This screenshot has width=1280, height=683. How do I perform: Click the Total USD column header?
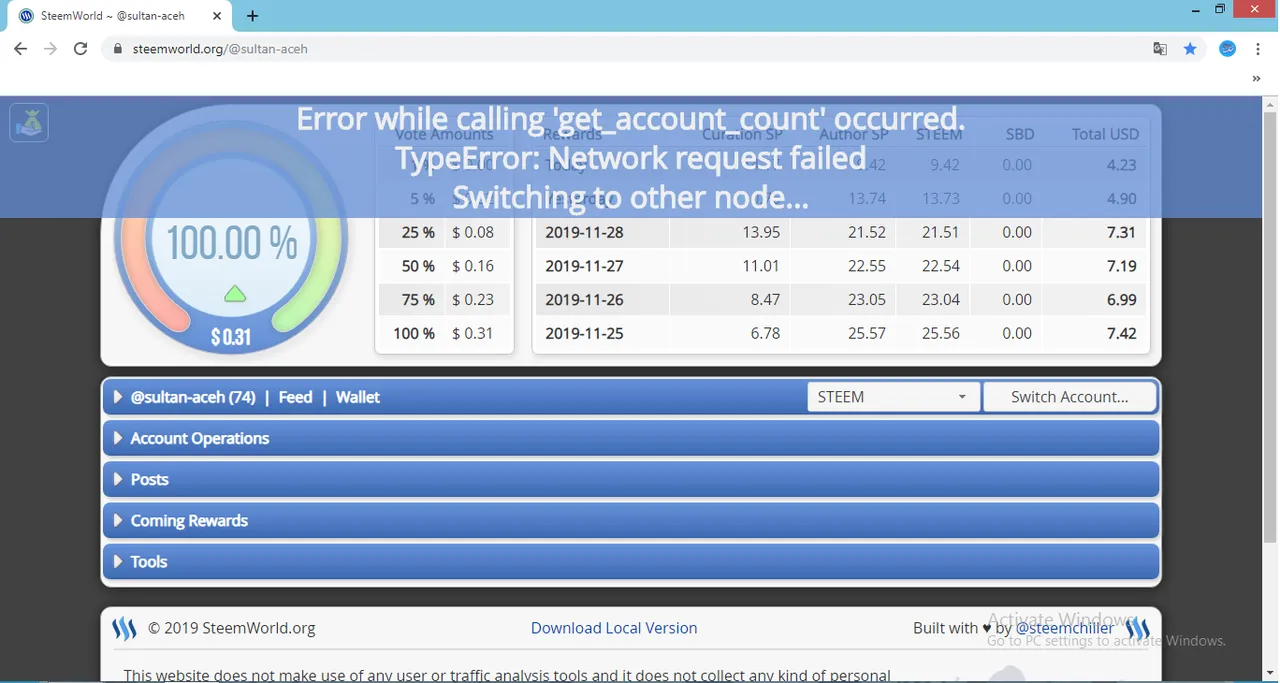coord(1105,134)
